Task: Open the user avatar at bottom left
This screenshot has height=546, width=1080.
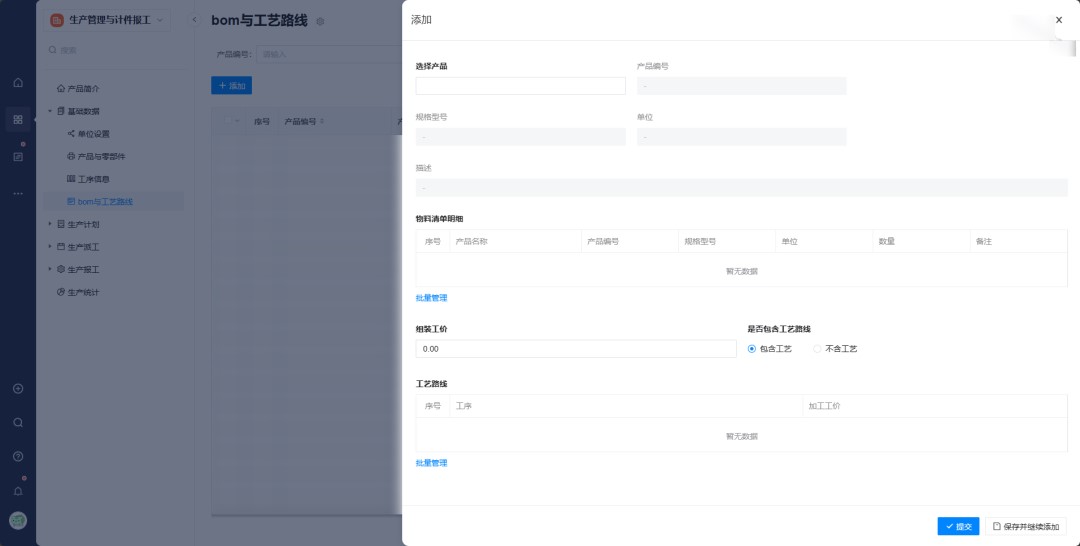Action: click(18, 521)
